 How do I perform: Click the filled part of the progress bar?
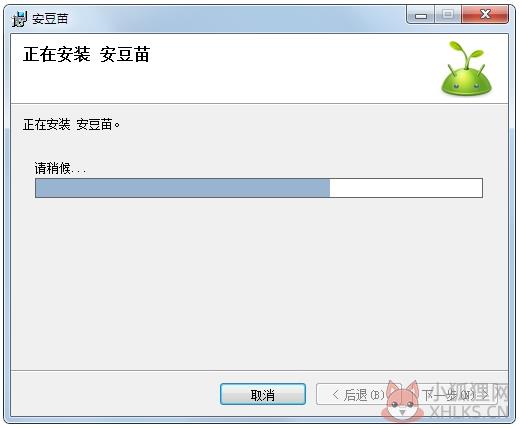[x=183, y=188]
